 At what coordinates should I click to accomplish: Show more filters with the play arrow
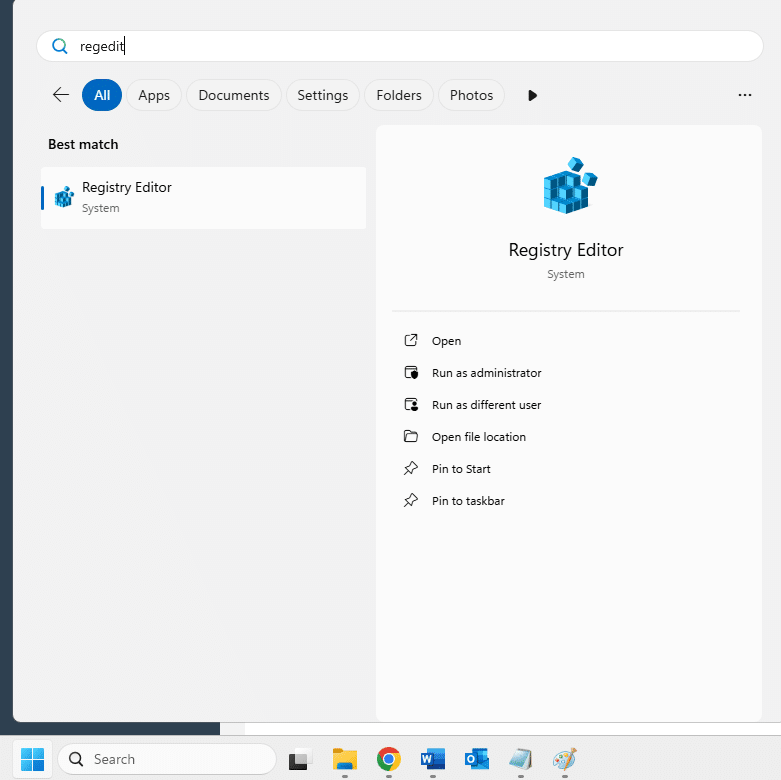tap(532, 95)
